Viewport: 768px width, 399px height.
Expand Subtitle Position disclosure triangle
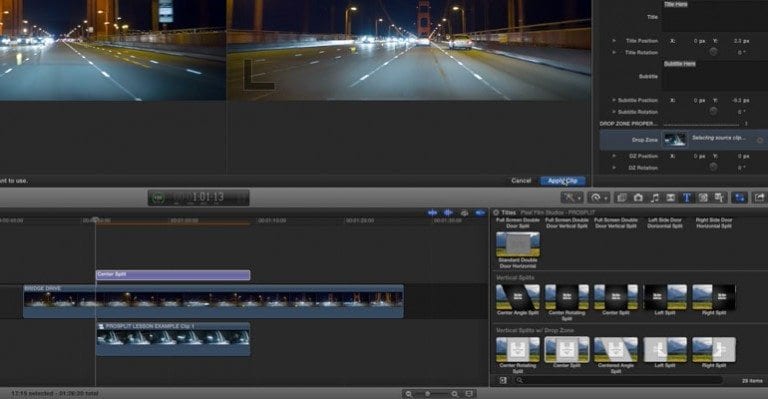pos(614,100)
